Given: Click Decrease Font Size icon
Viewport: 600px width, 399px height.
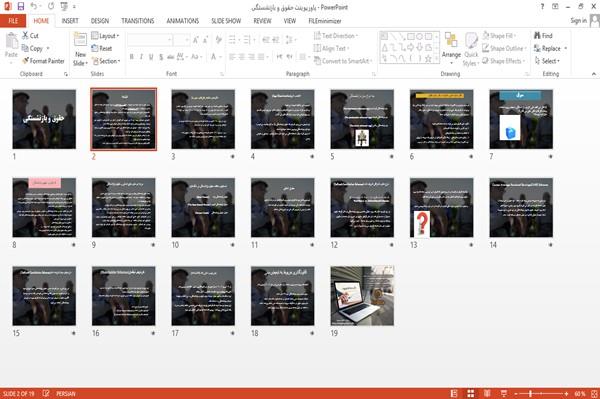Looking at the screenshot, I should point(206,40).
